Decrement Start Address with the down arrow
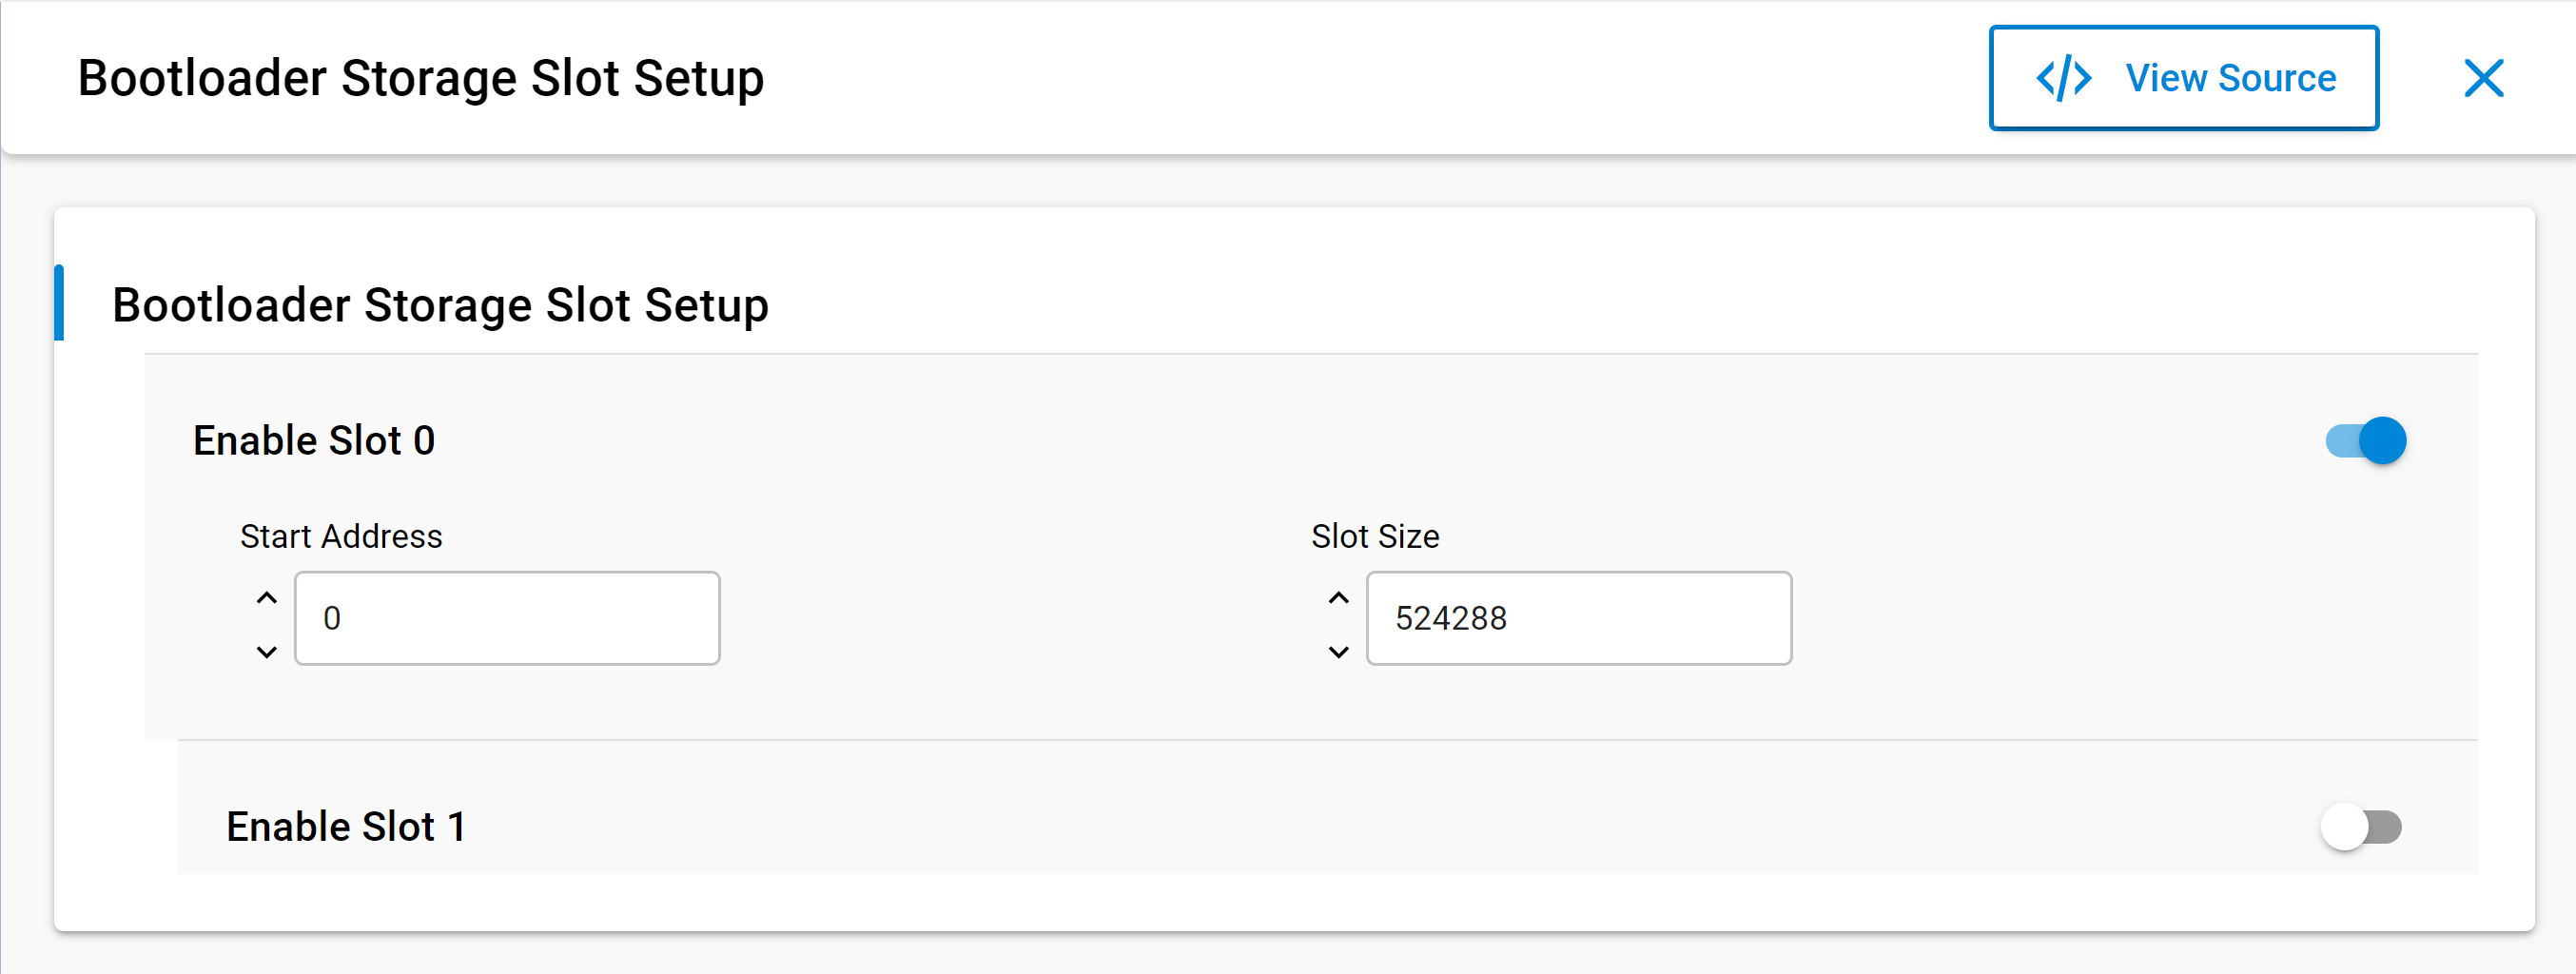The height and width of the screenshot is (974, 2576). pos(266,652)
